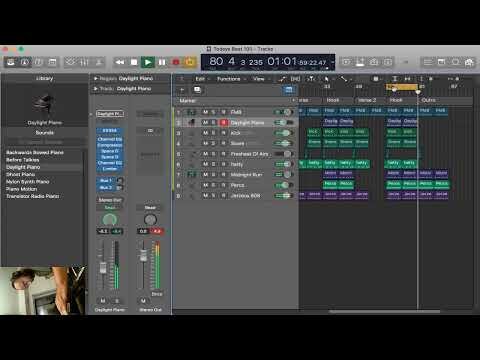Viewport: 480px width, 360px height.
Task: Open the LCD display mode dropdown arrow
Action: [x=332, y=62]
